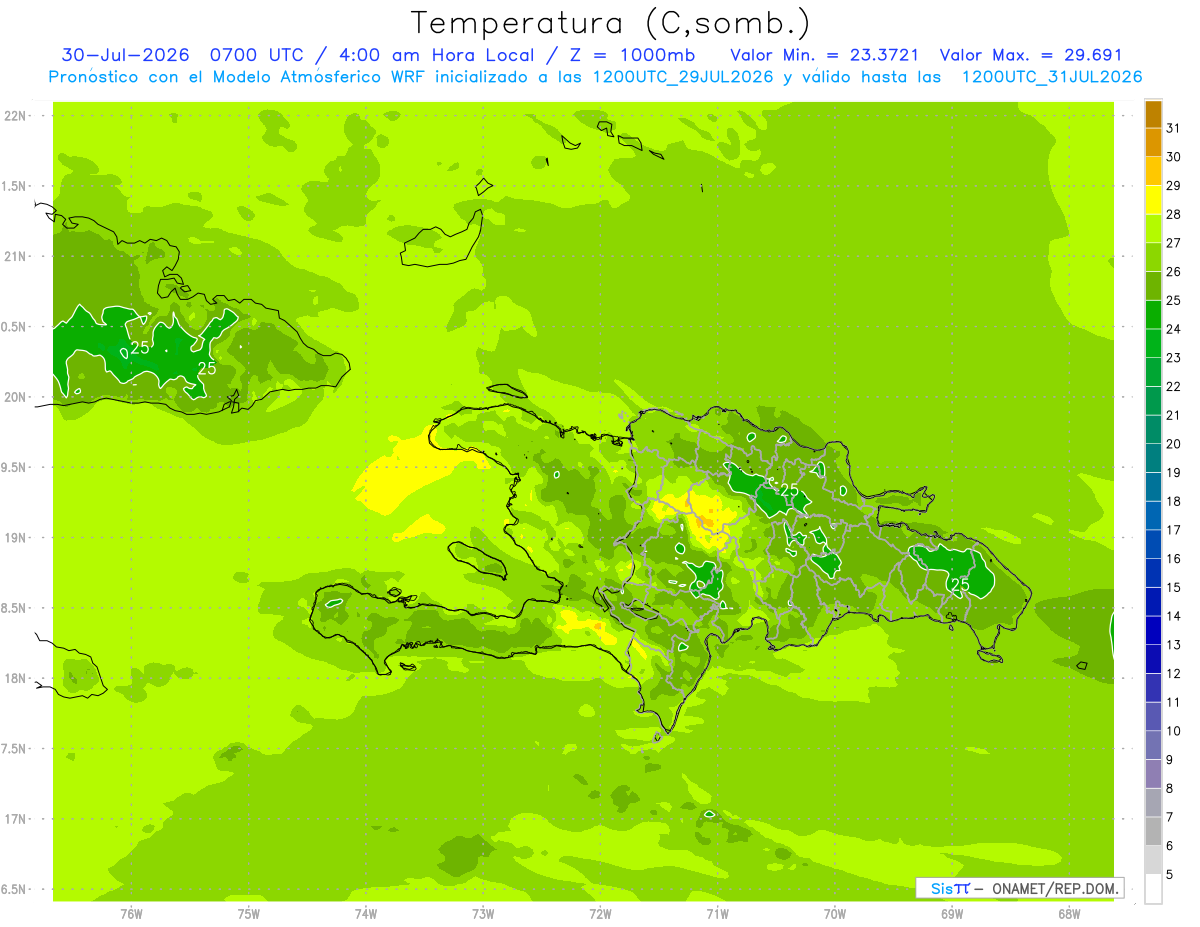Click the 'ONAMET/REP.DOM.' credit label

coord(1055,888)
